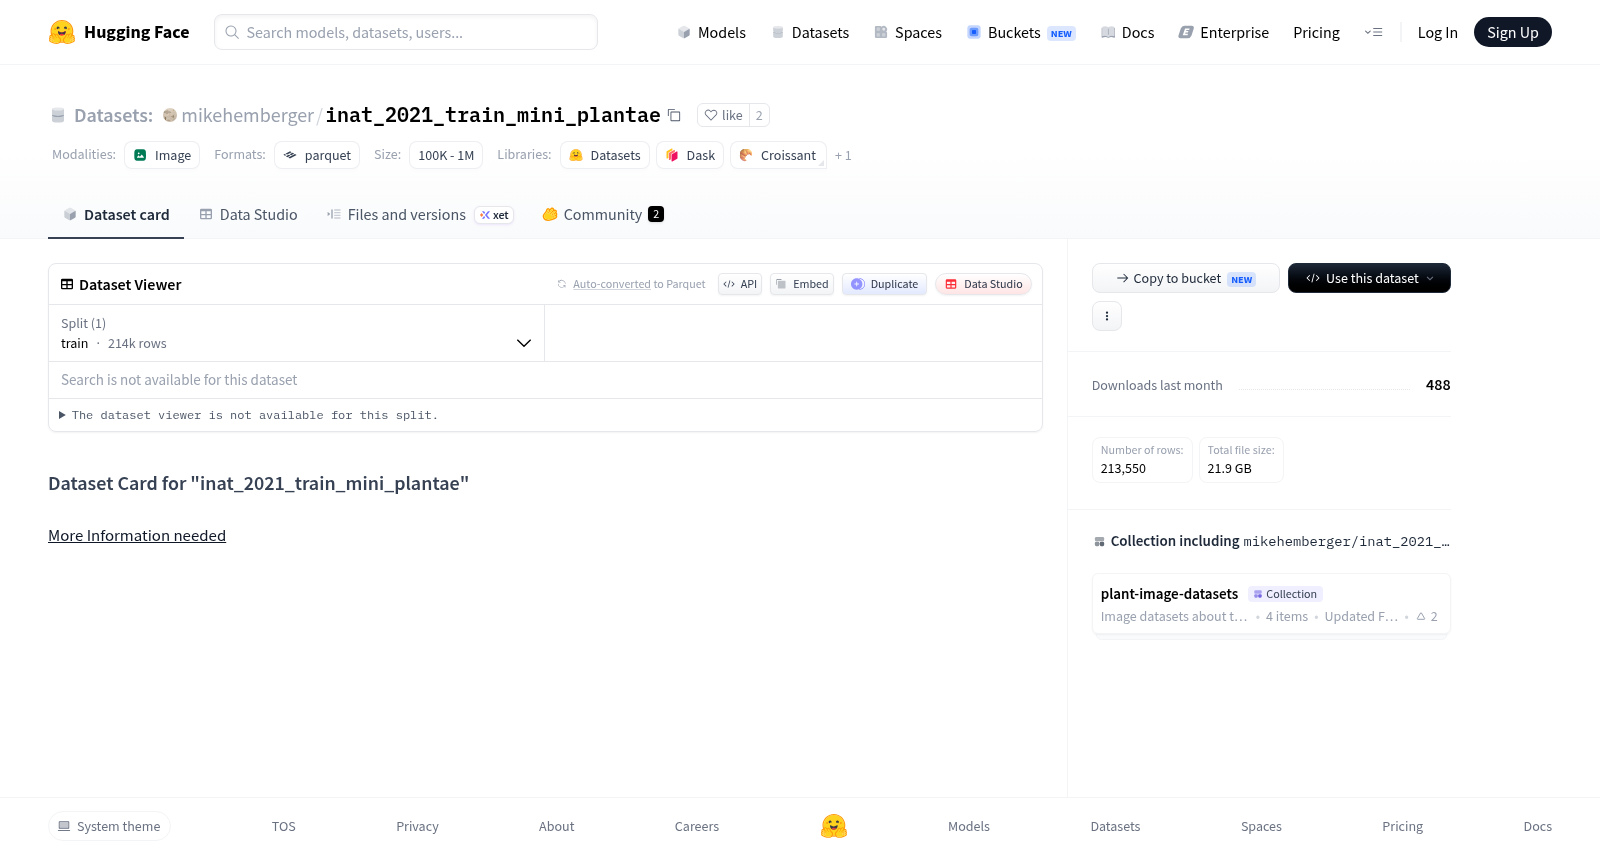The image size is (1600, 861).
Task: Open Enterprise in top navigation
Action: [1224, 32]
